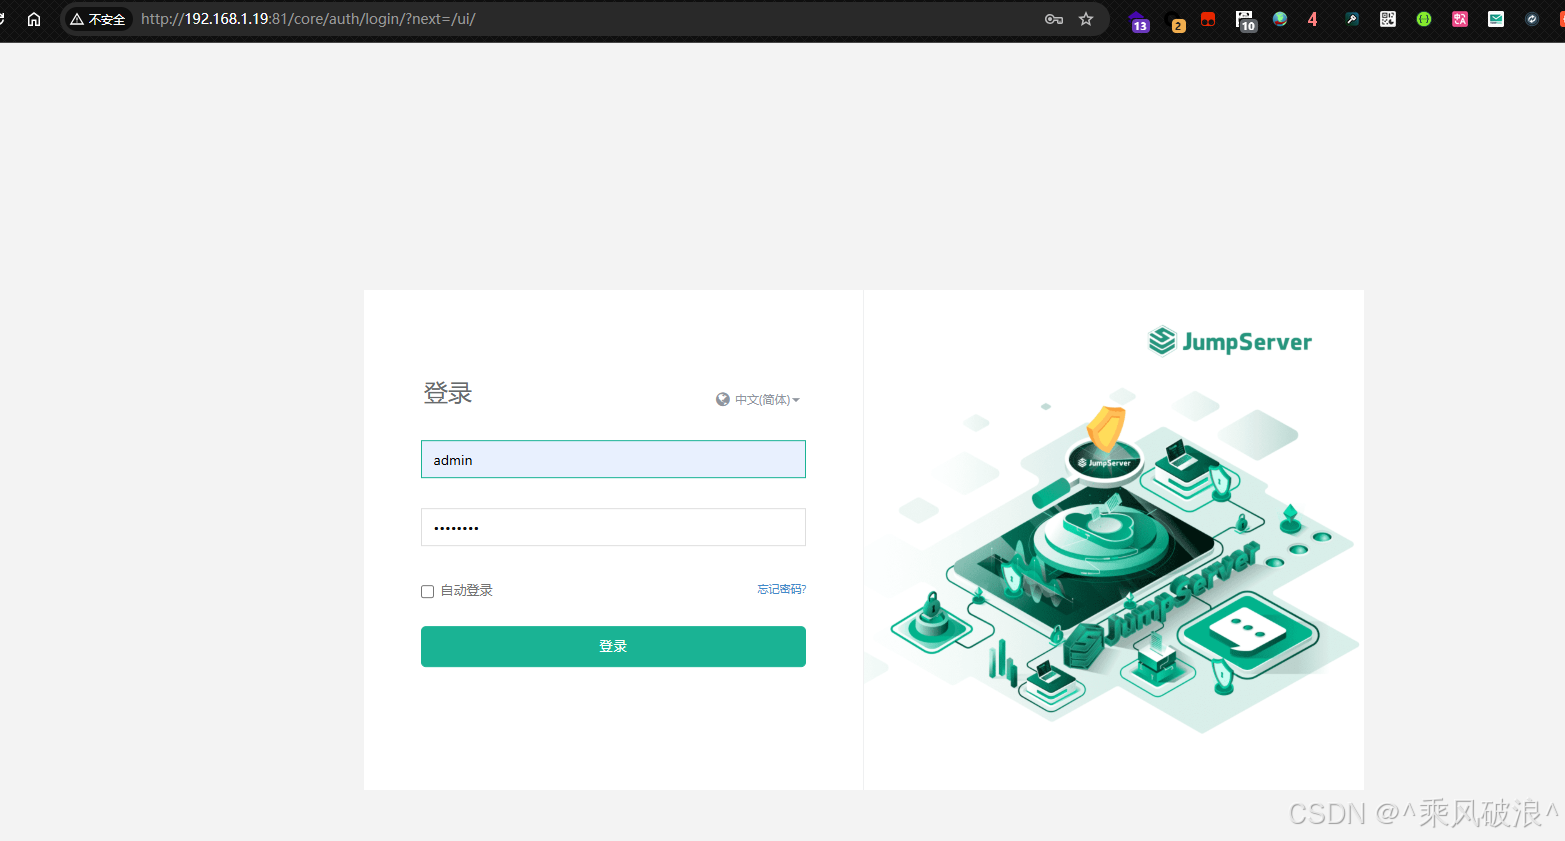Open the pink translation extension icon
Viewport: 1565px width, 841px height.
pyautogui.click(x=1460, y=18)
